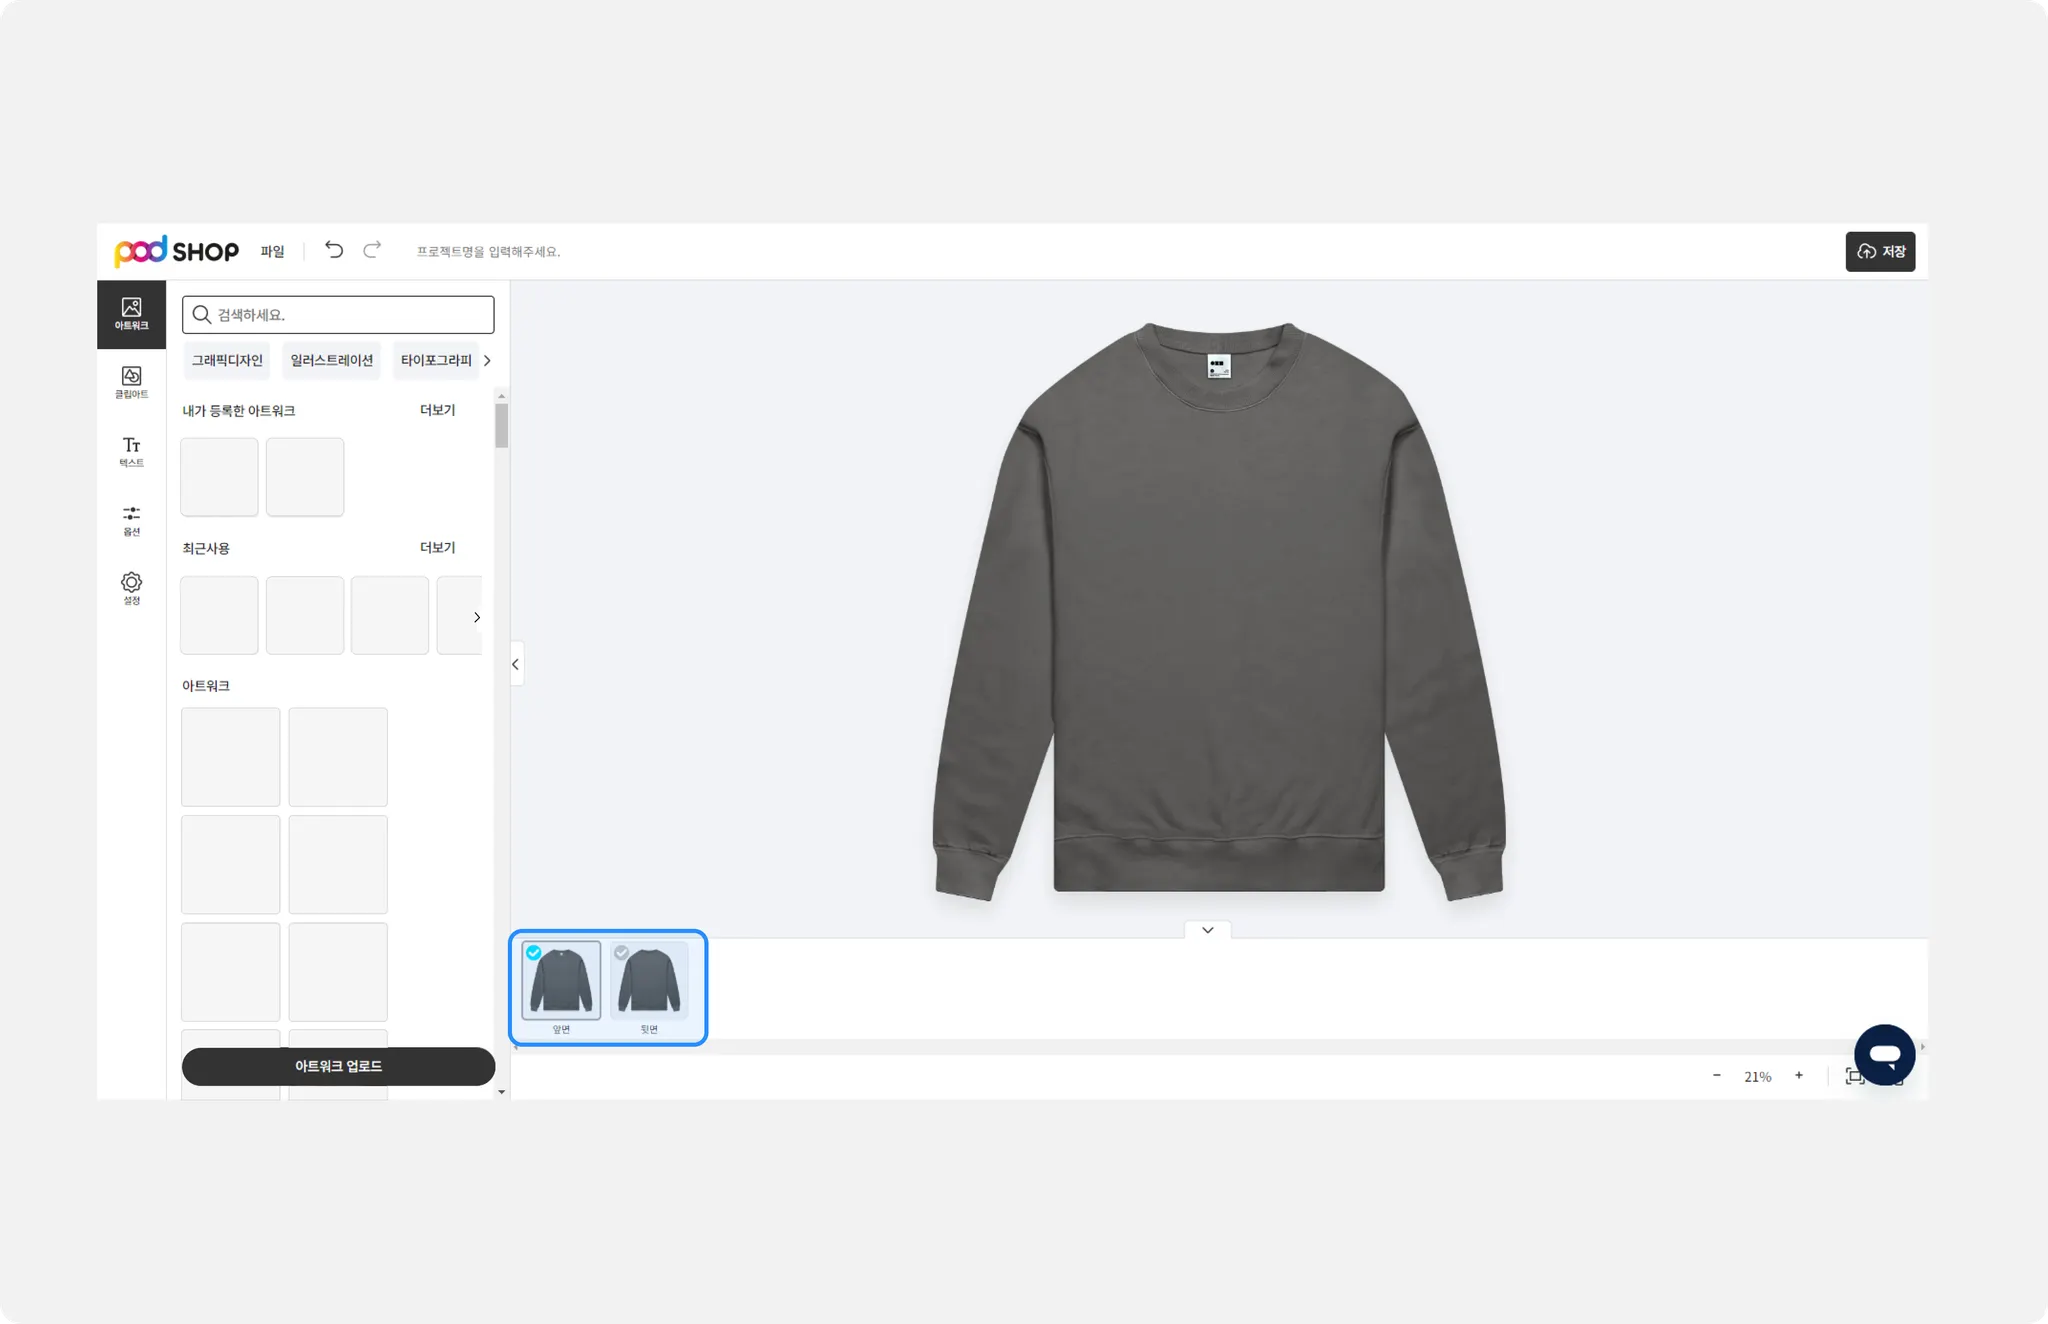
Task: Click the zoom in plus button
Action: click(x=1799, y=1076)
